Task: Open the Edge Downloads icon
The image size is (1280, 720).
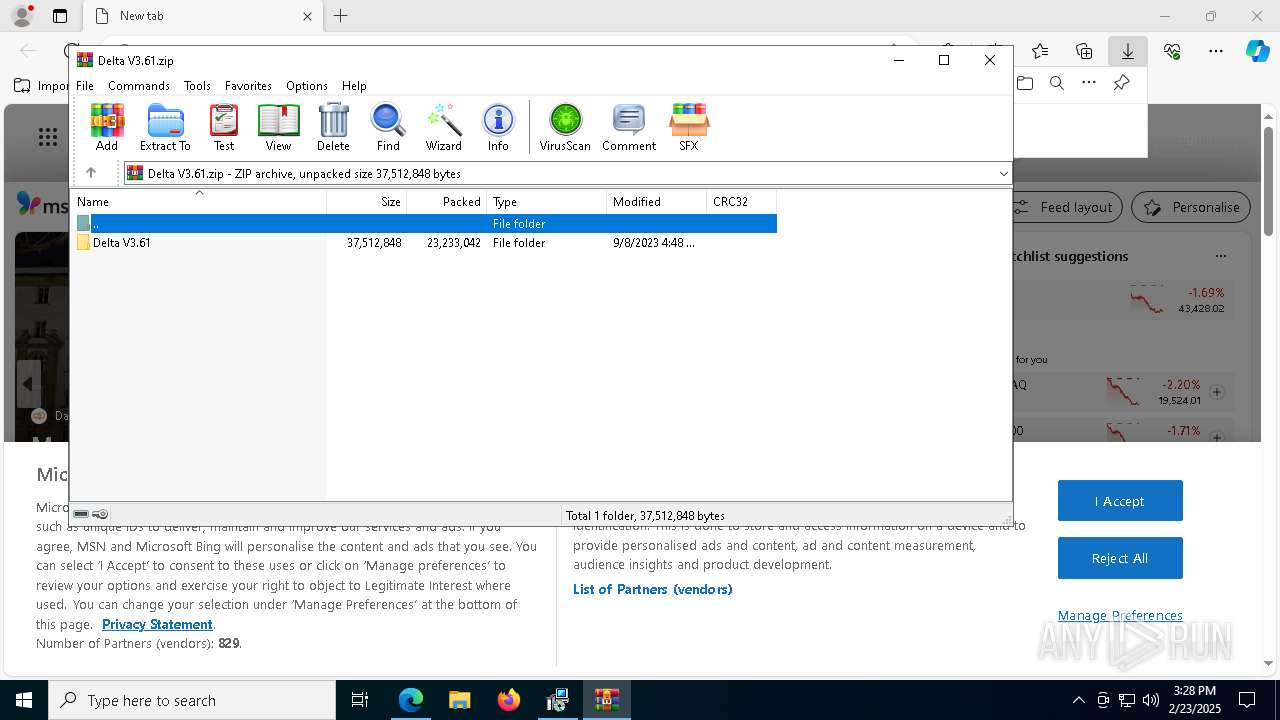Action: [1127, 51]
